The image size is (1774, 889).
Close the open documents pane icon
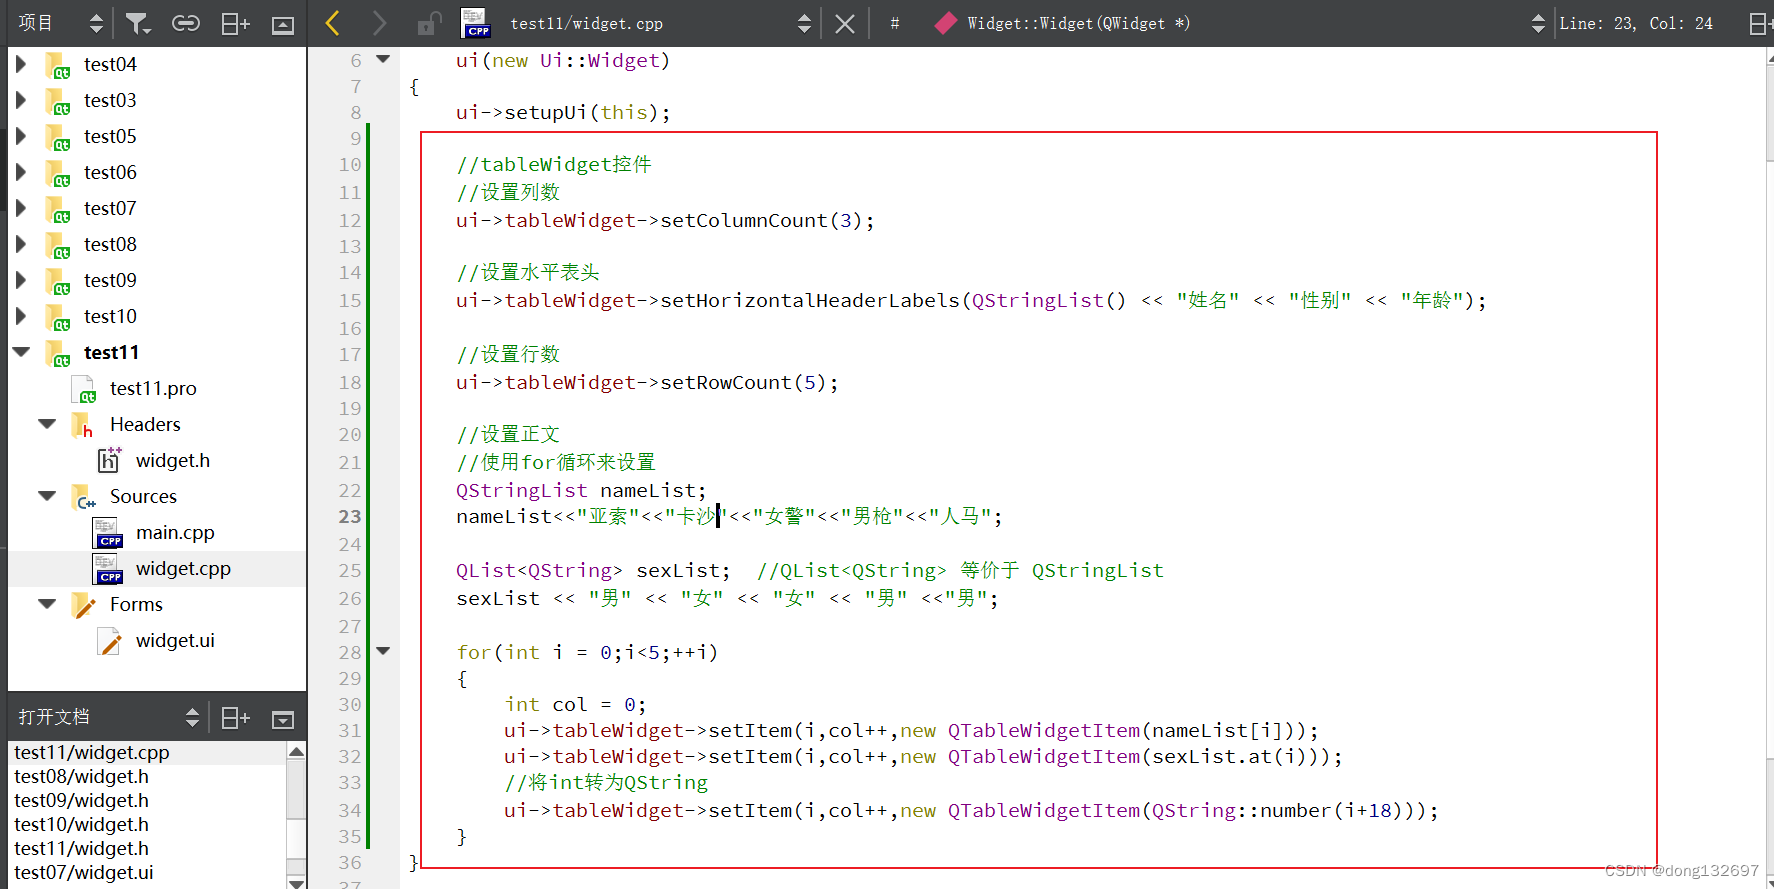click(x=283, y=720)
